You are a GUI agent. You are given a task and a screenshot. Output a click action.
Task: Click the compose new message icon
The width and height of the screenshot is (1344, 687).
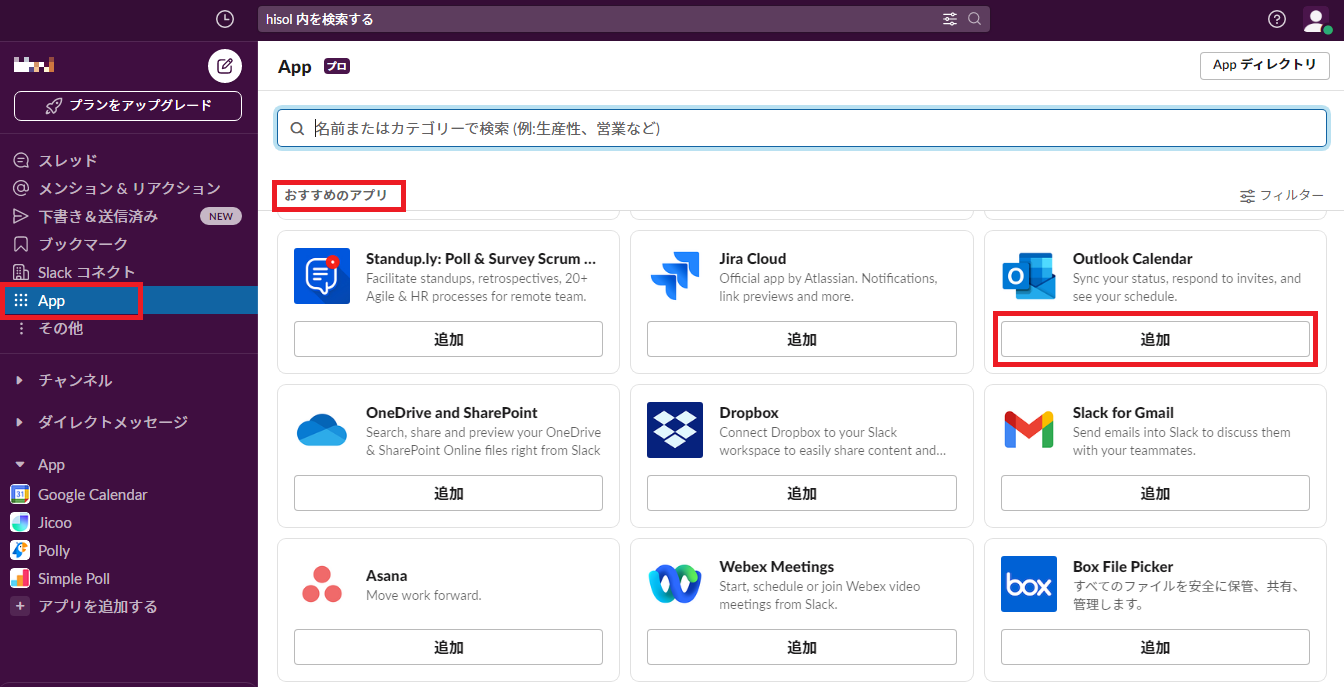(x=225, y=66)
